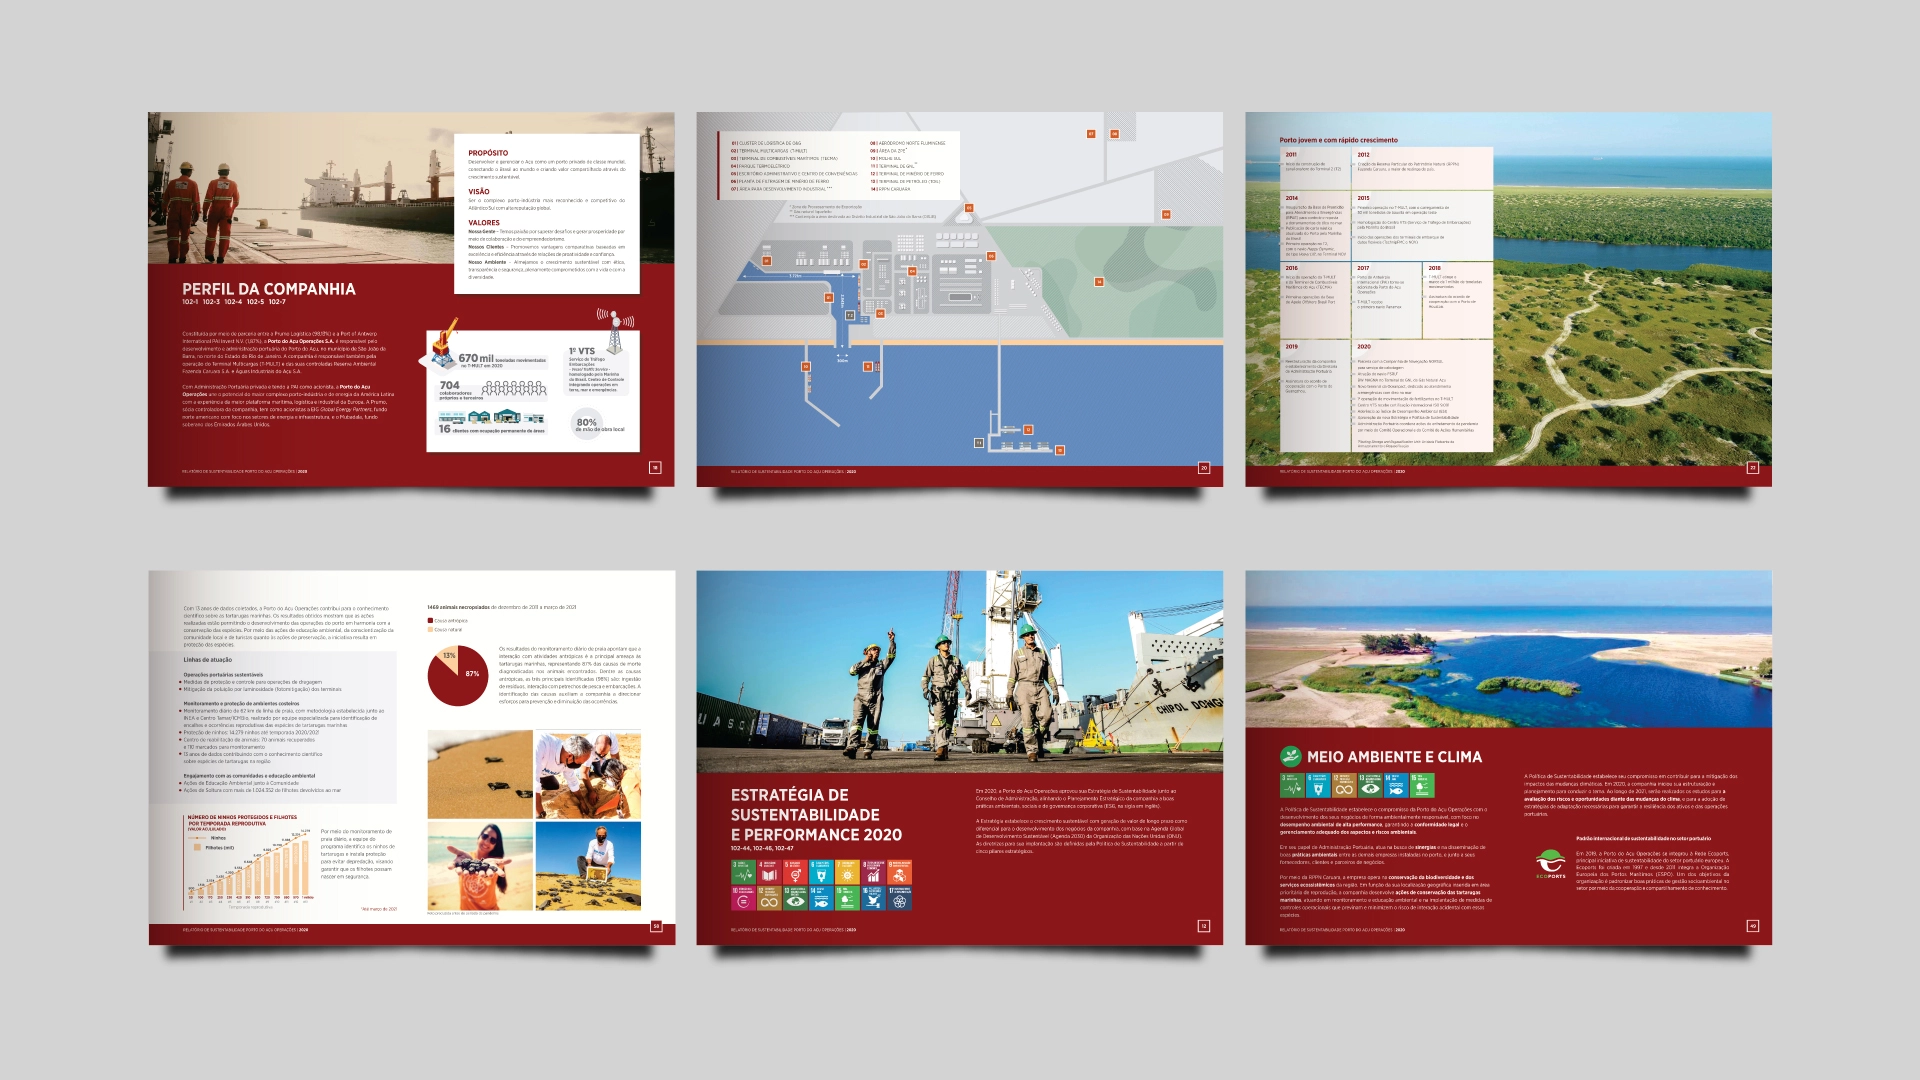
Task: Click the orange crane icon beside 670 mil
Action: pyautogui.click(x=444, y=343)
